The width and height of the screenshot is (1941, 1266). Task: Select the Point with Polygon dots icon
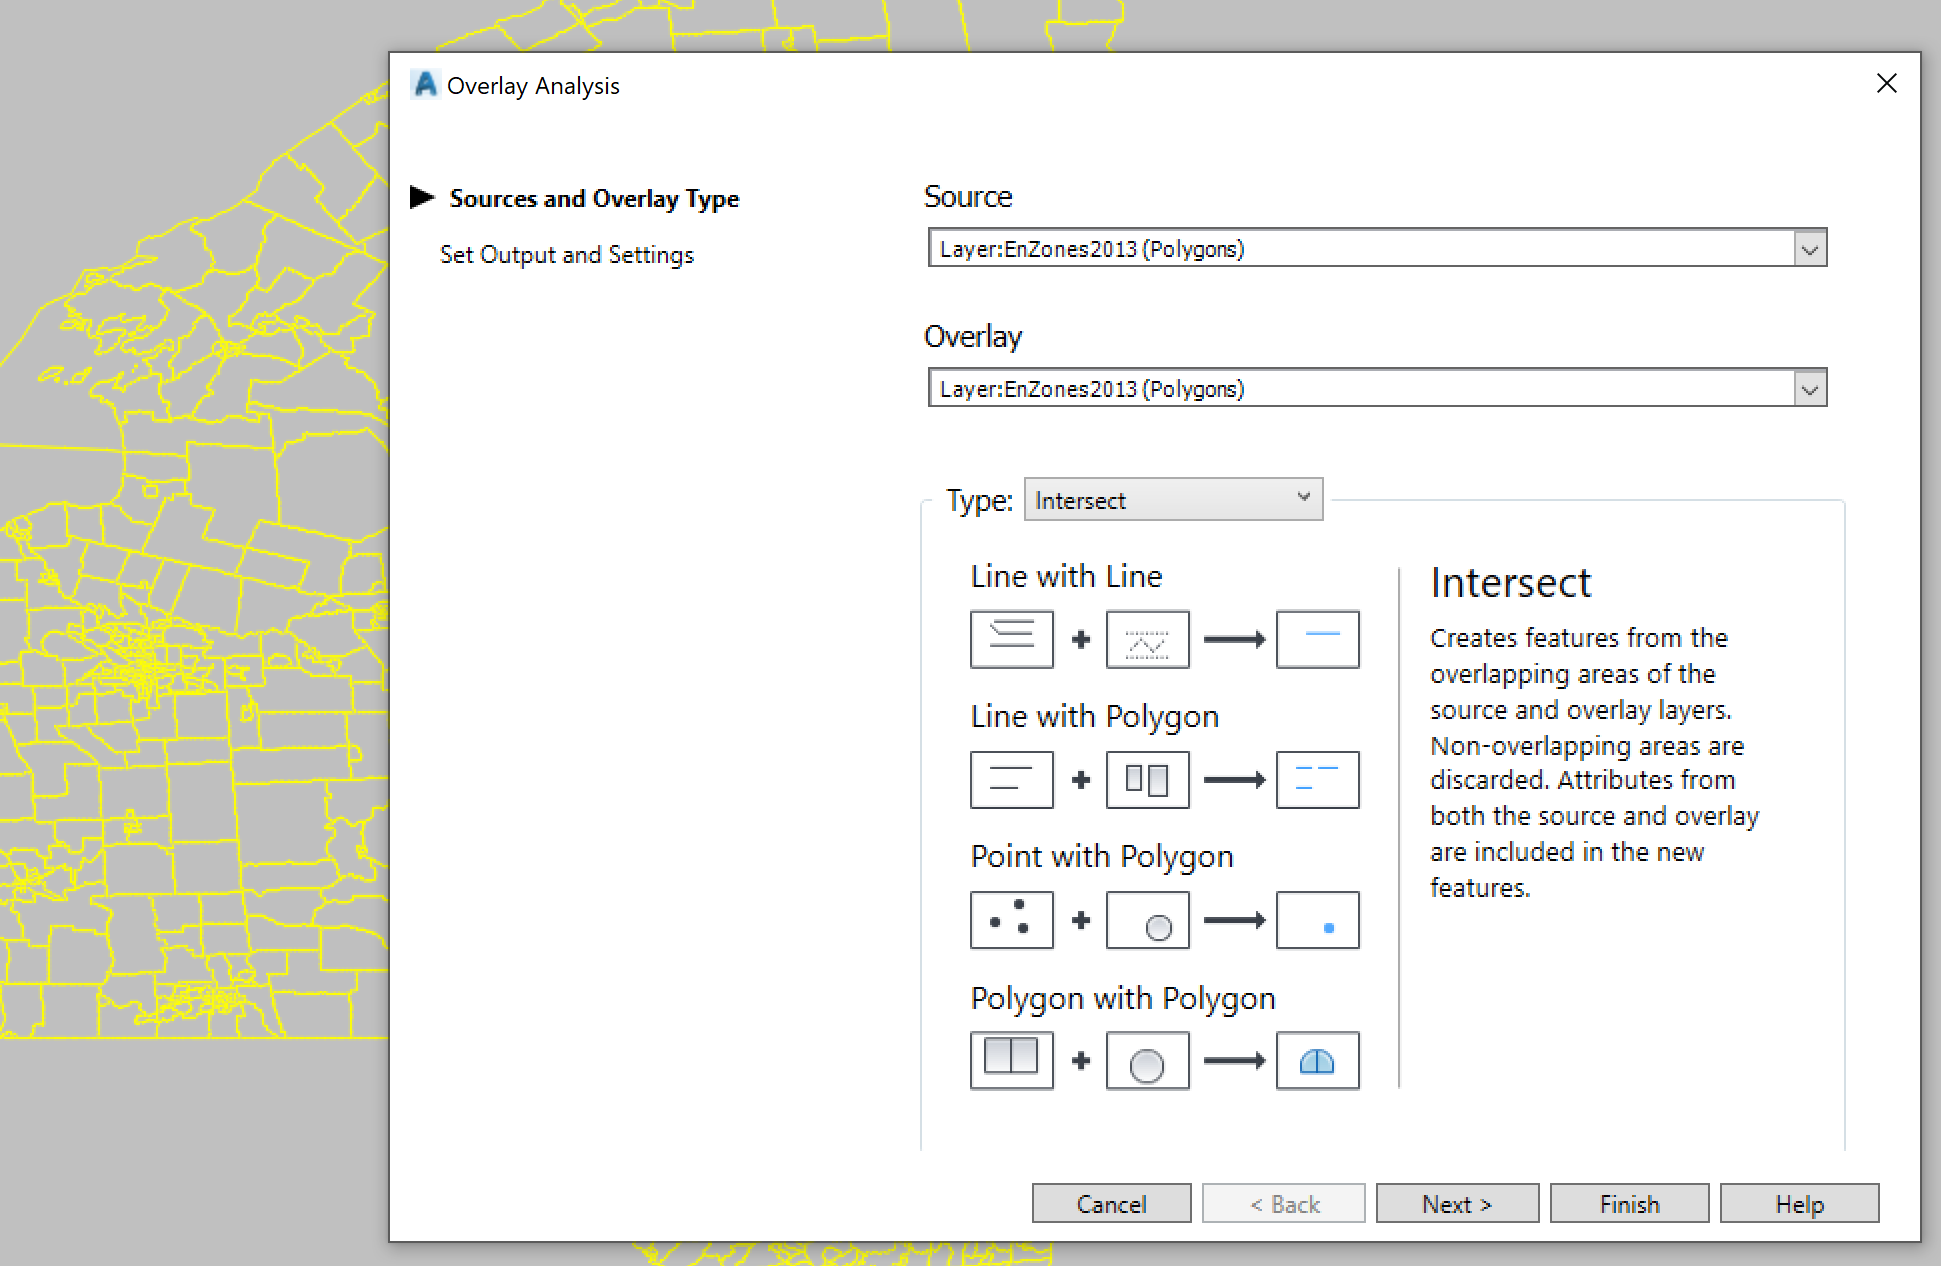1011,920
